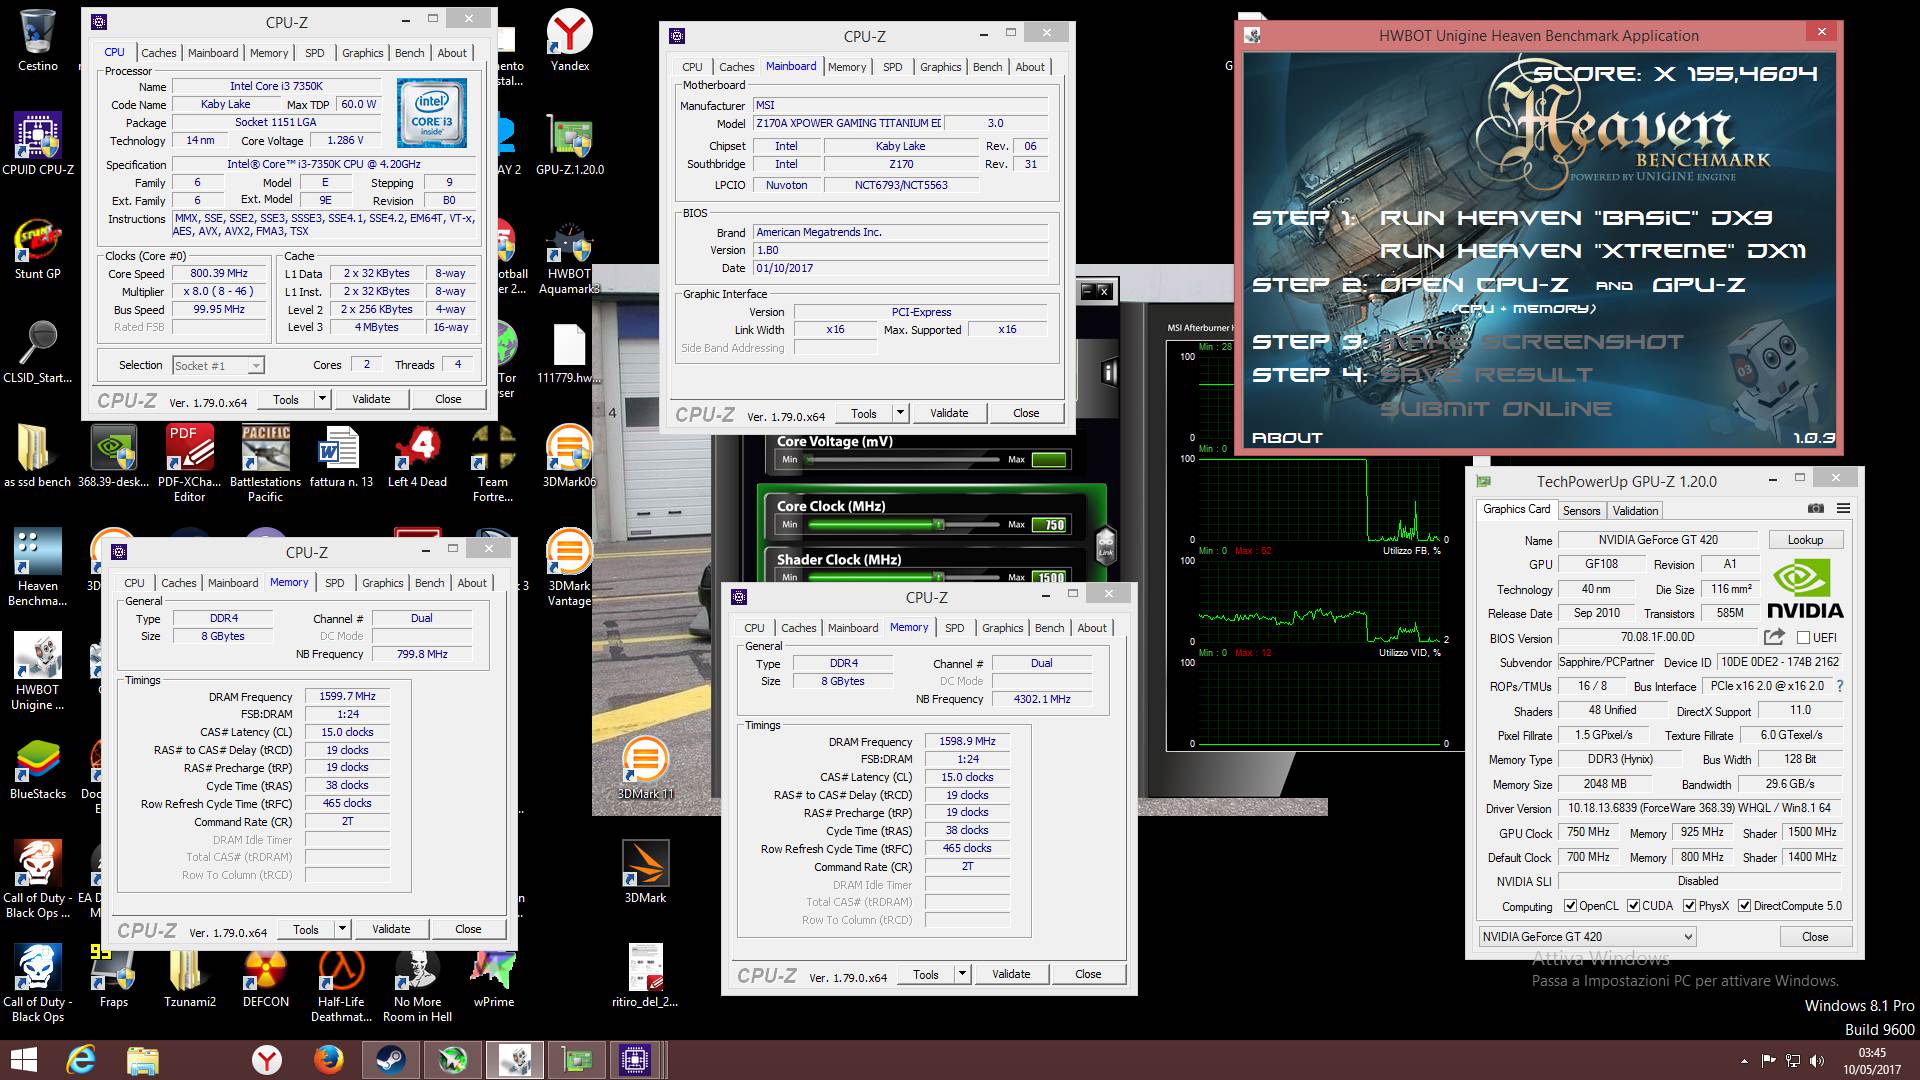Image resolution: width=1920 pixels, height=1080 pixels.
Task: Expand Tools dropdown in top-left CPU-Z
Action: [322, 399]
